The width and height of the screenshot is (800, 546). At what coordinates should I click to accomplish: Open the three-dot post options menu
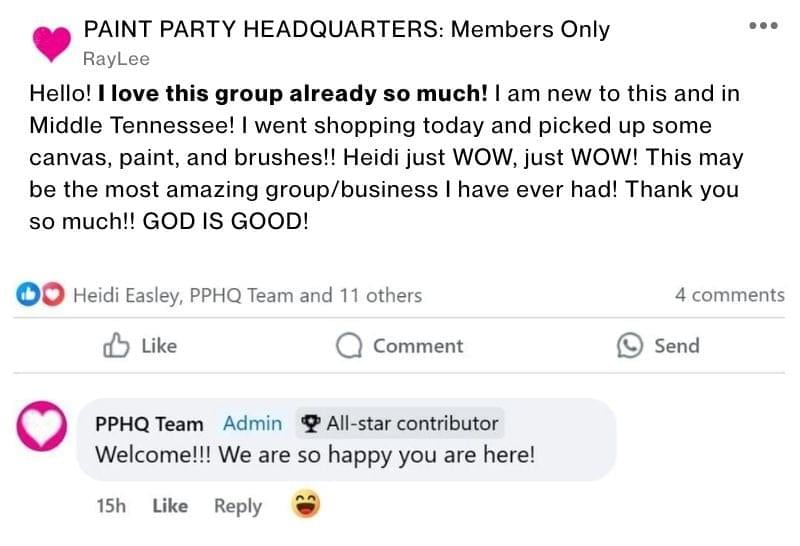(x=763, y=26)
